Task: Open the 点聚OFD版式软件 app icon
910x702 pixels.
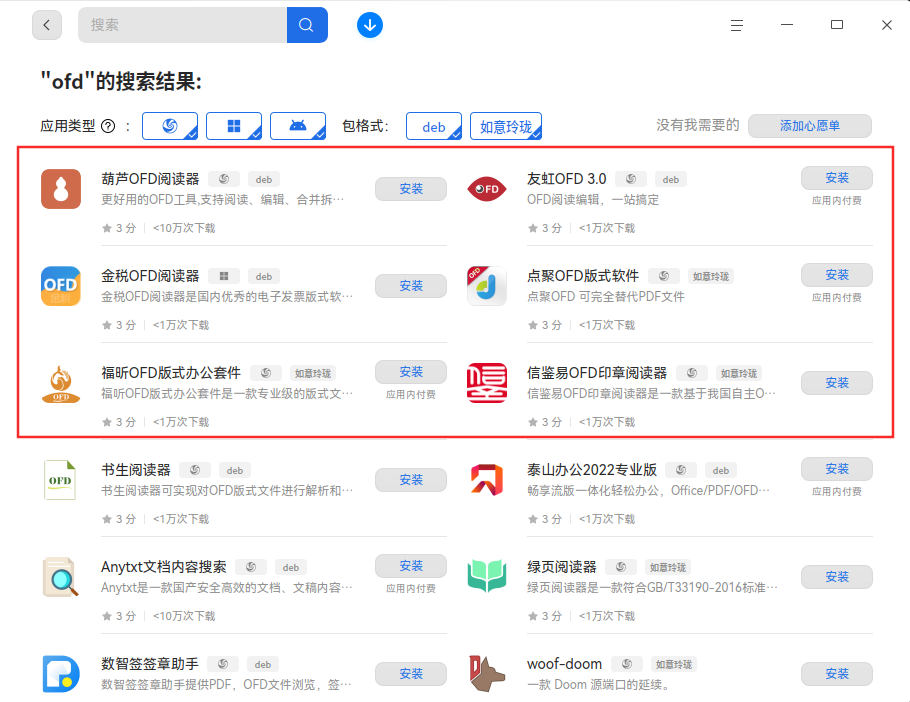Action: click(x=487, y=286)
